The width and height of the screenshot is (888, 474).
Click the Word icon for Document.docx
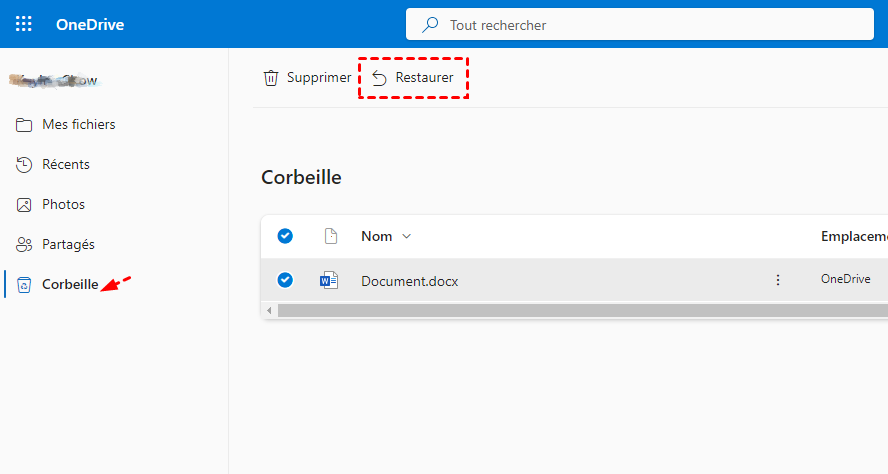[329, 281]
